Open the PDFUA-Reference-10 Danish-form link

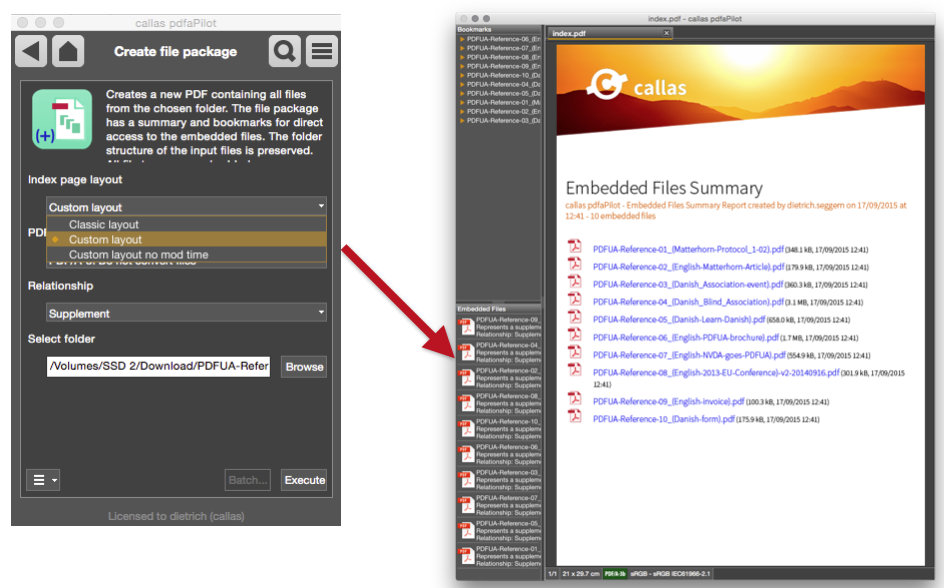click(x=663, y=419)
